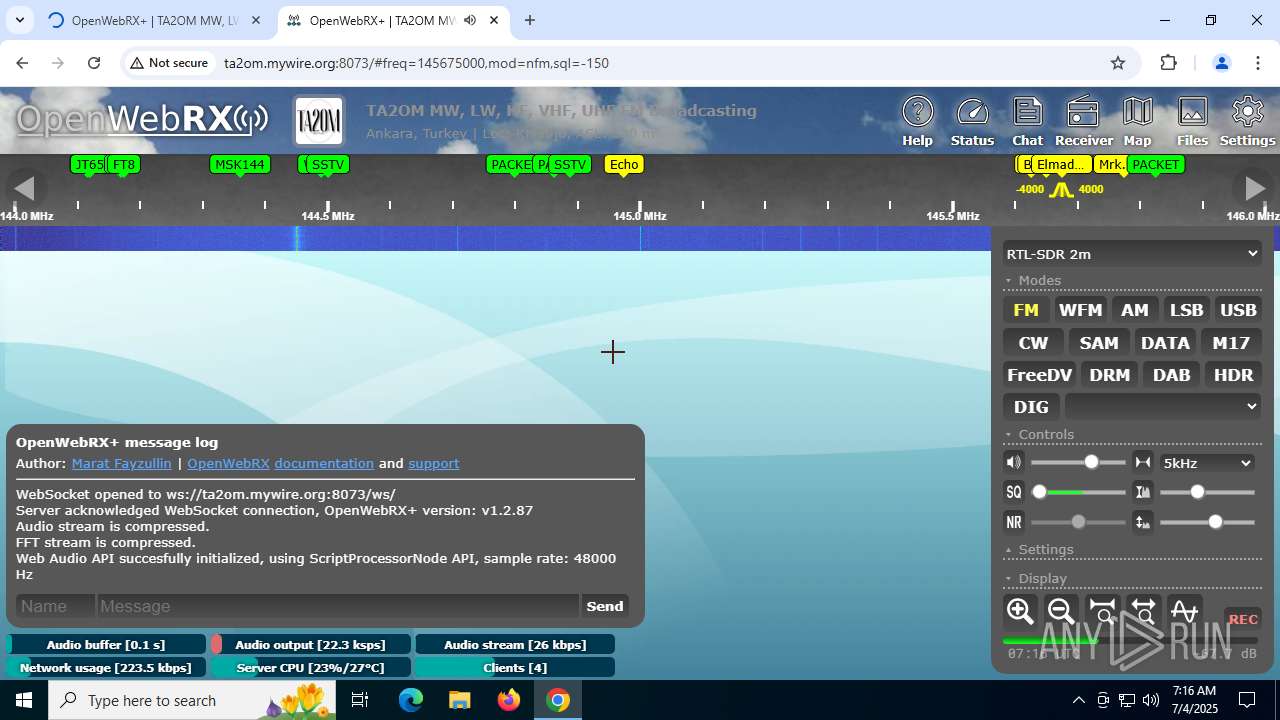1280x720 pixels.
Task: Open the Chat panel
Action: pos(1027,121)
